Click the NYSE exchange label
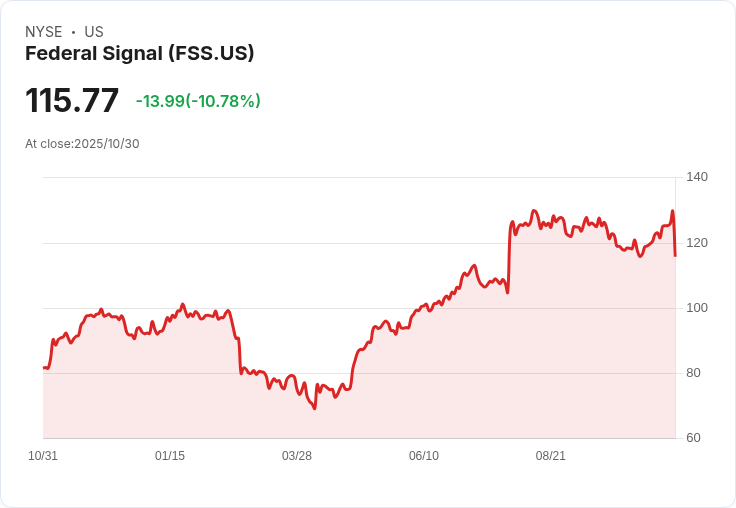The image size is (736, 508). coord(44,32)
